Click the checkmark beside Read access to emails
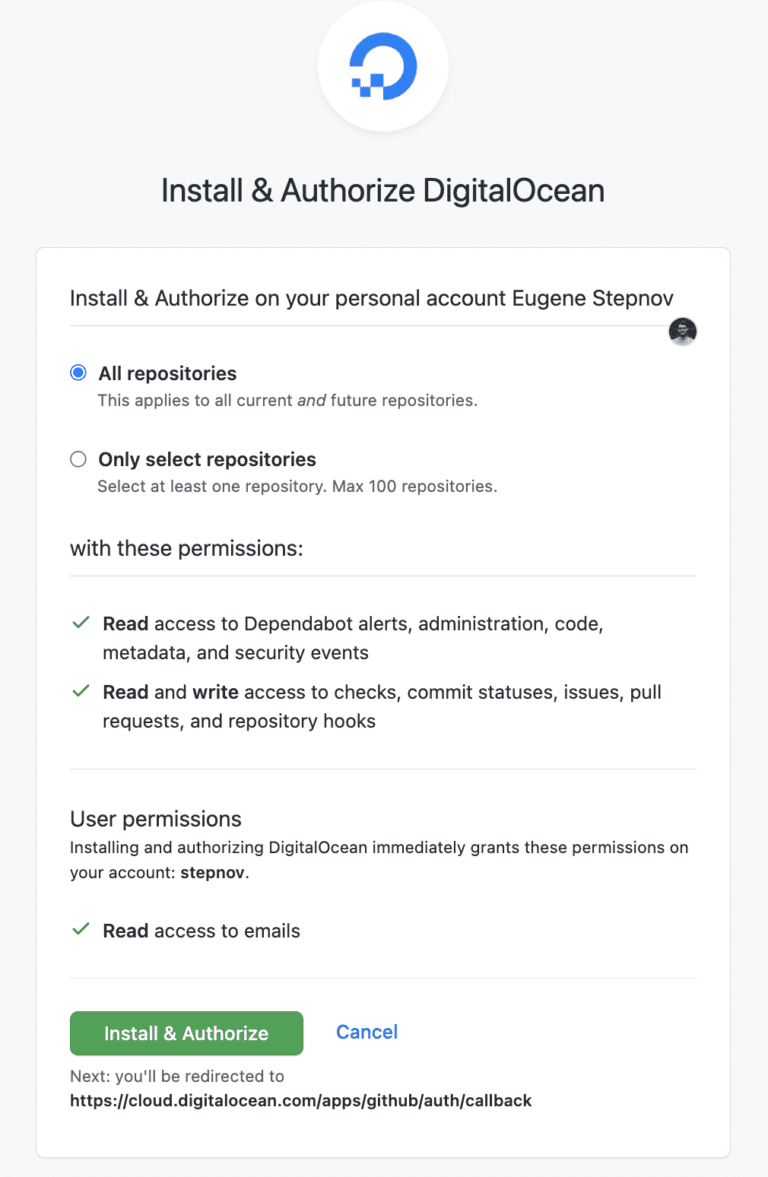Image resolution: width=768 pixels, height=1177 pixels. coord(81,930)
